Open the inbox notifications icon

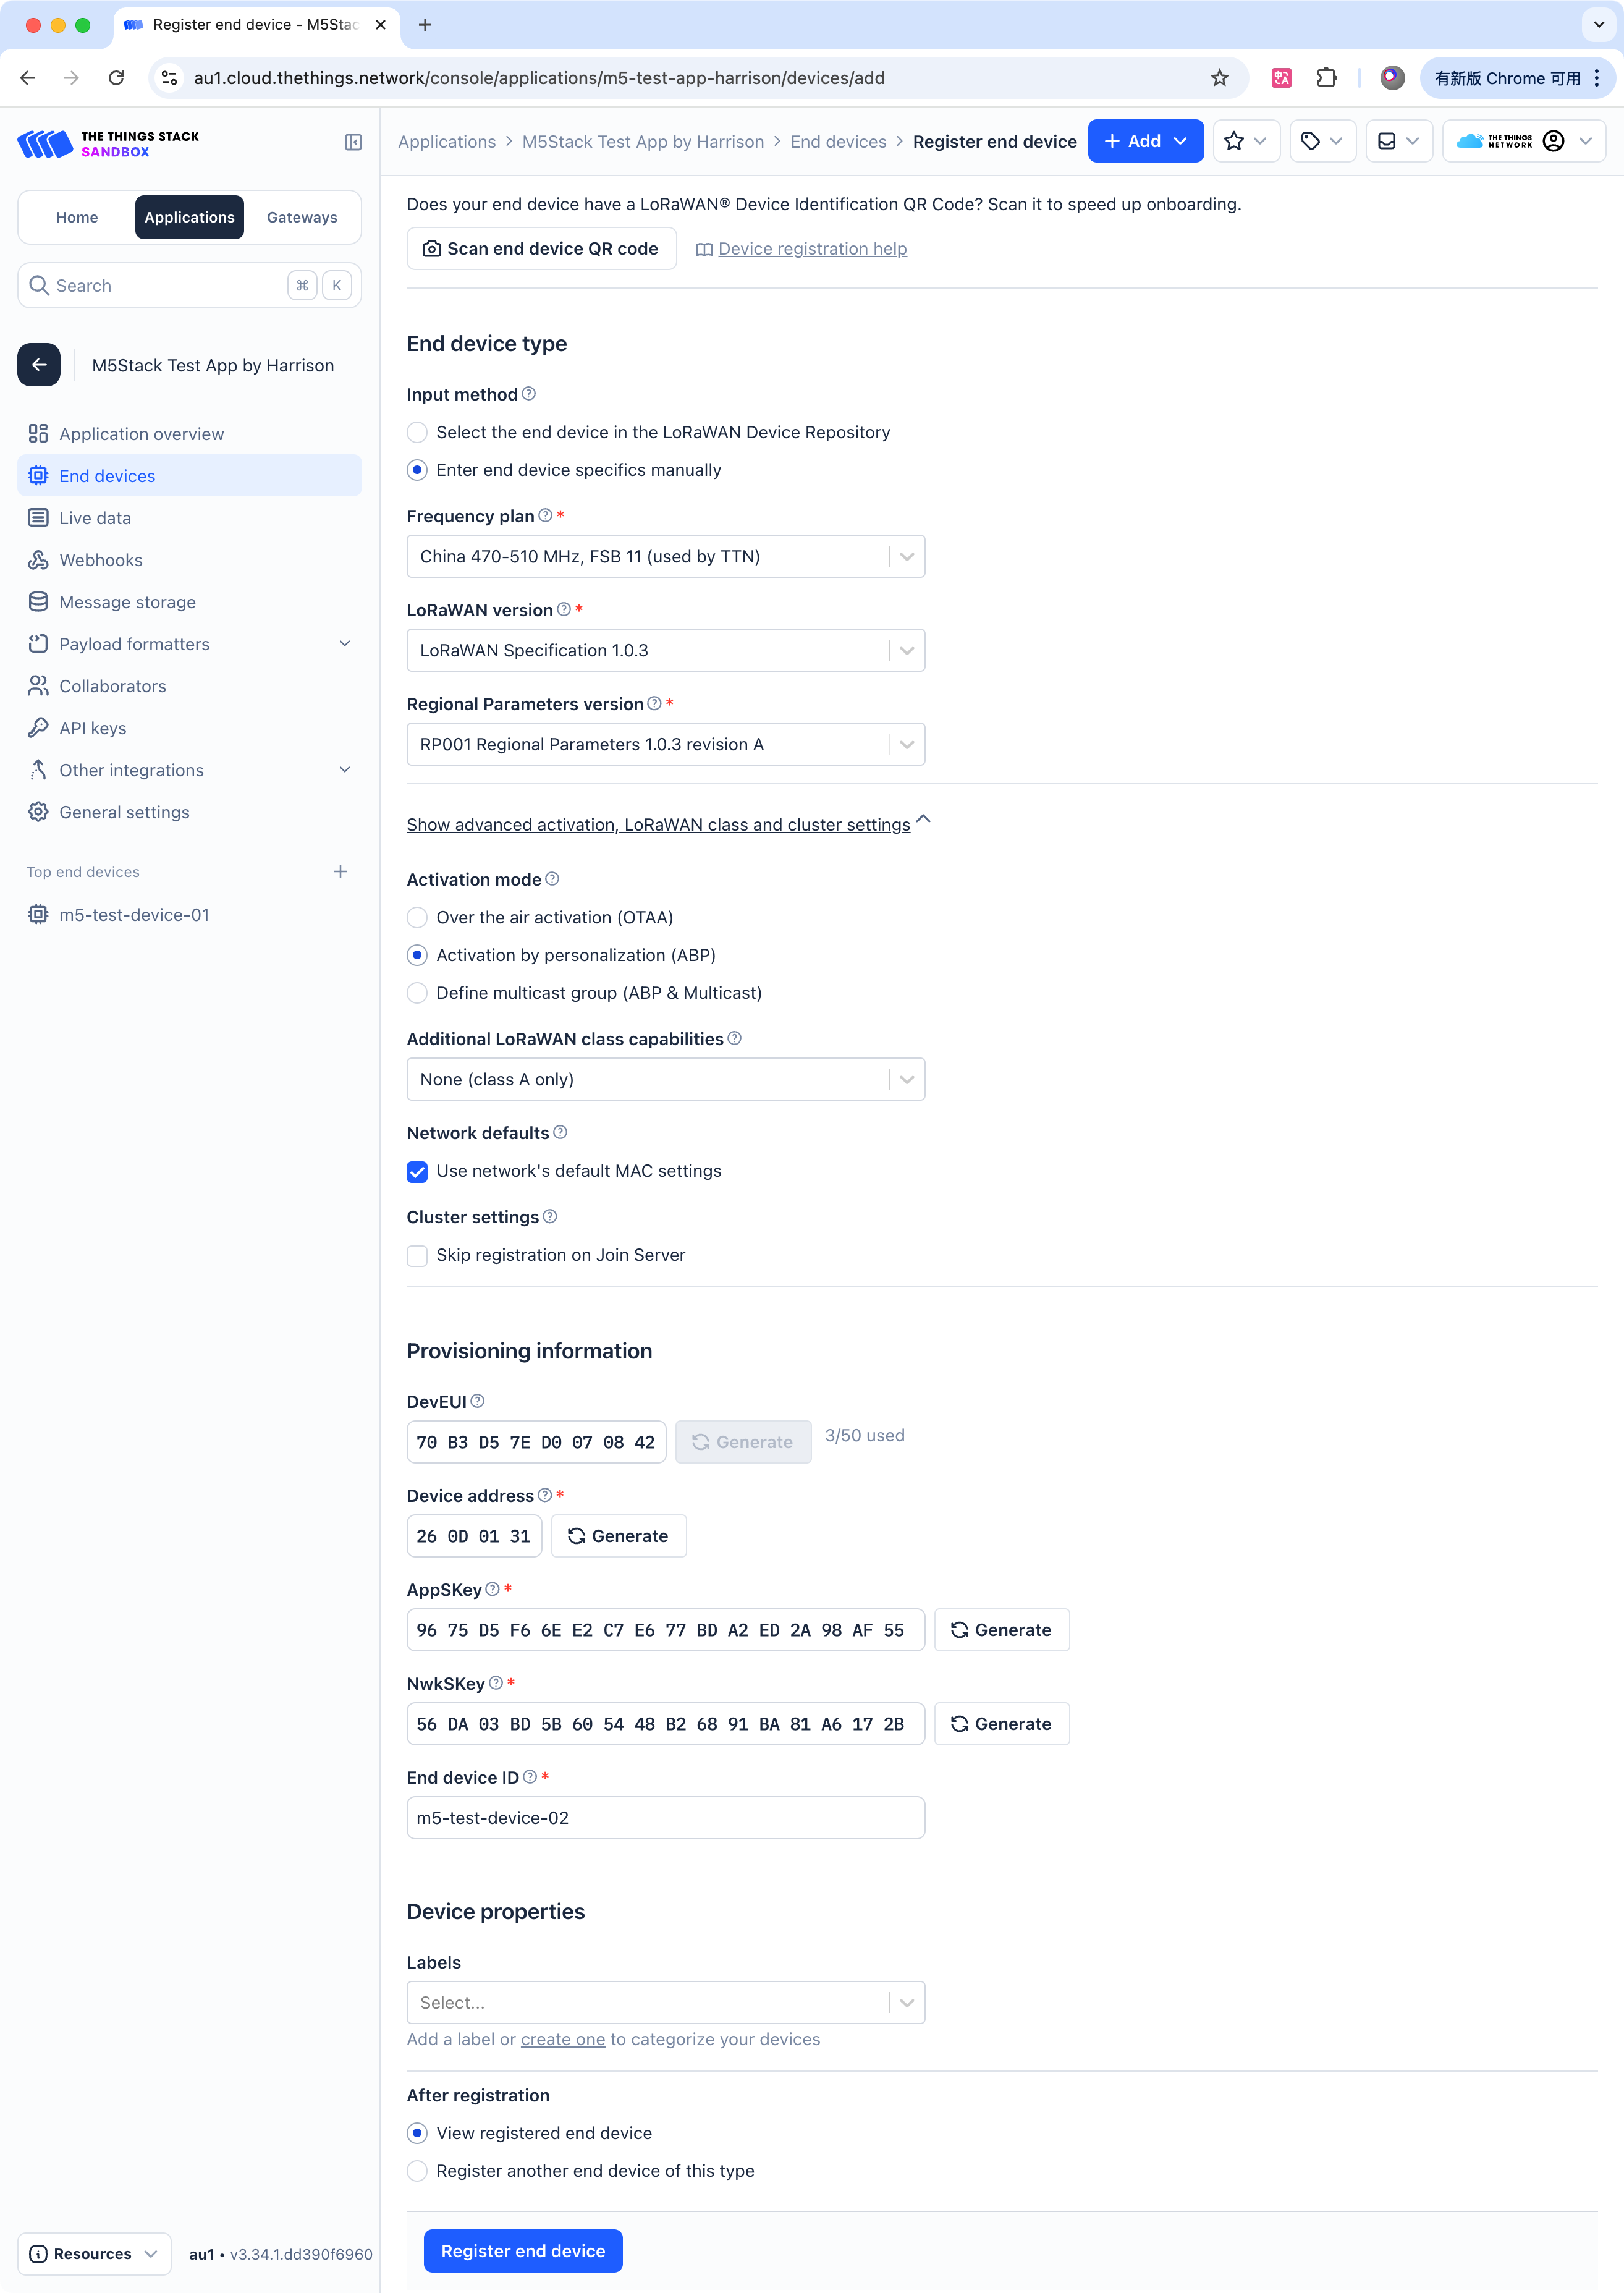[x=1386, y=142]
